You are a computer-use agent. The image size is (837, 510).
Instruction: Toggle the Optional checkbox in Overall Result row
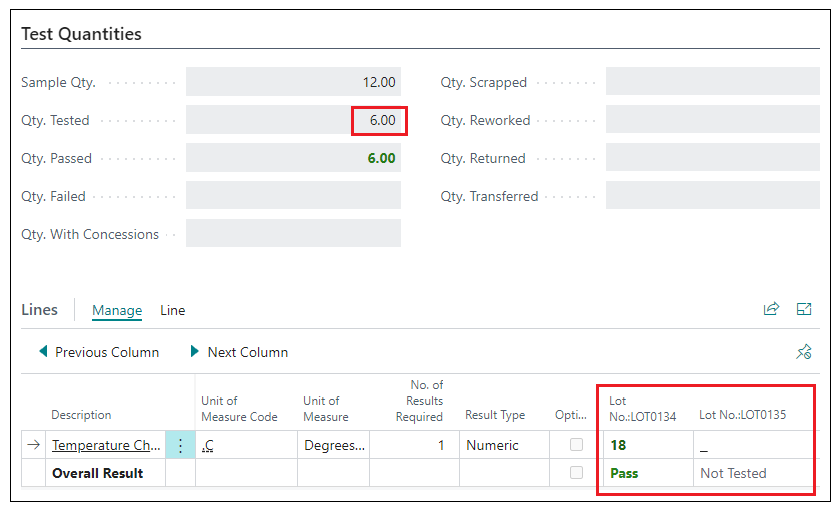point(576,473)
